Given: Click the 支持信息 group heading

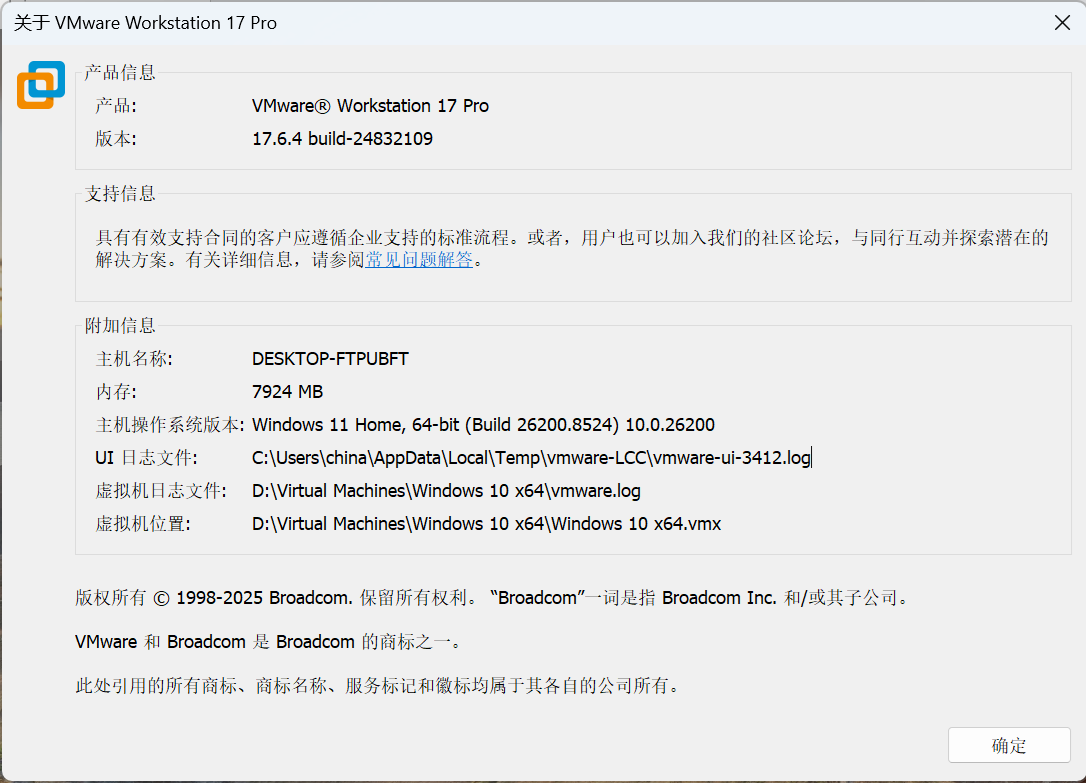Looking at the screenshot, I should point(120,194).
